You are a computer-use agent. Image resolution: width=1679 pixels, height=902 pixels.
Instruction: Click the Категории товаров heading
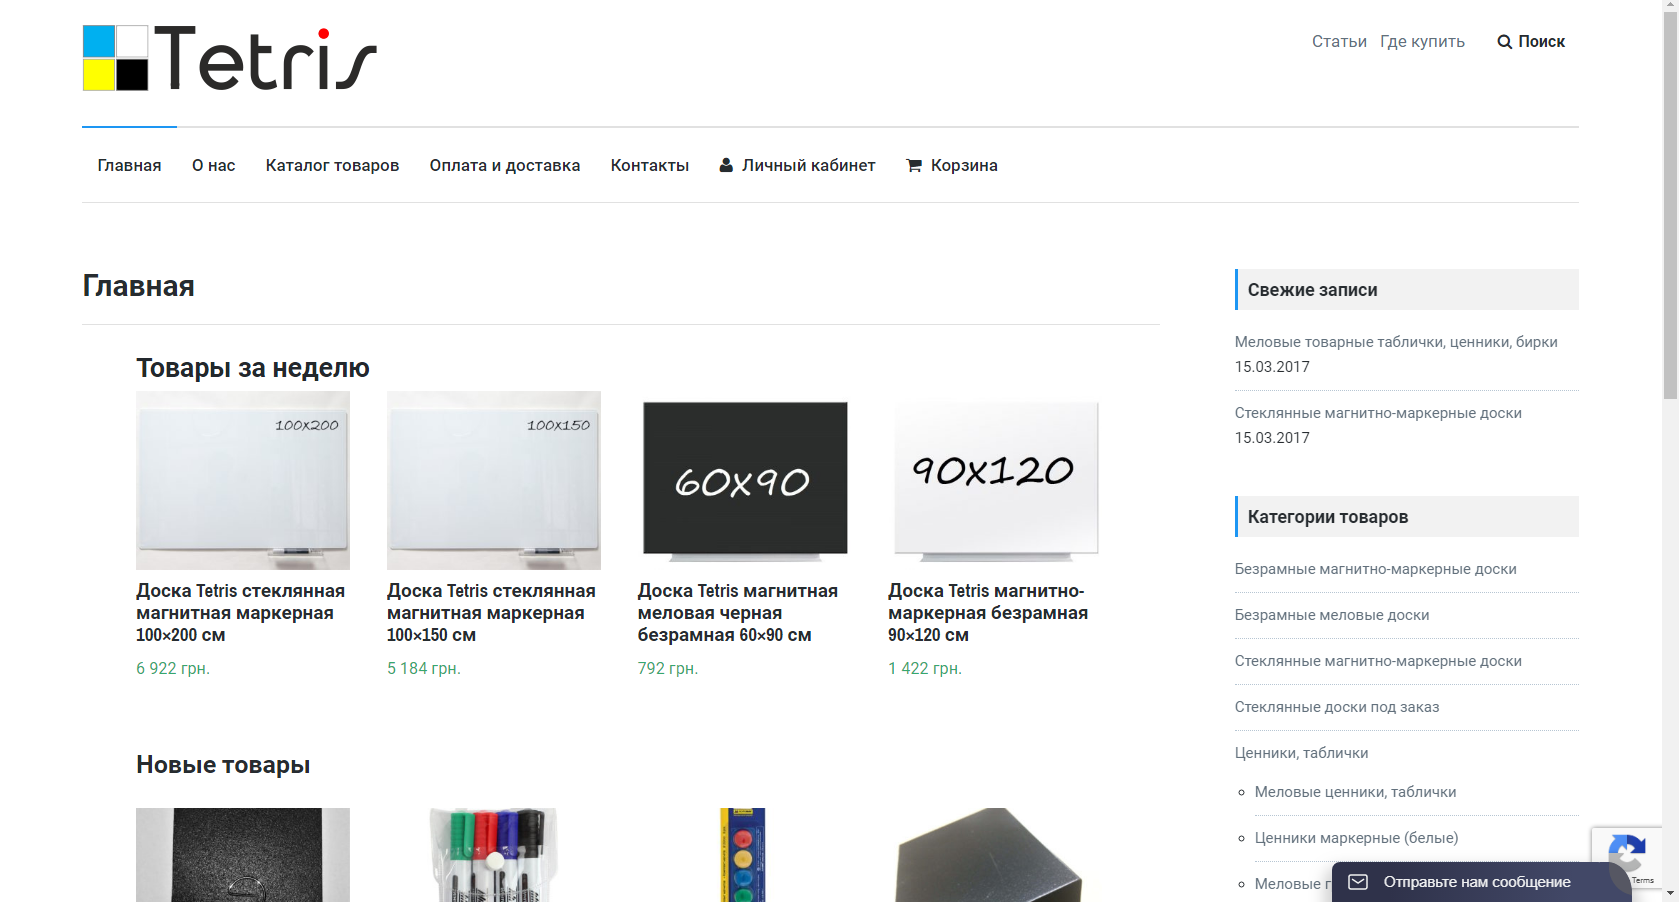1327,517
